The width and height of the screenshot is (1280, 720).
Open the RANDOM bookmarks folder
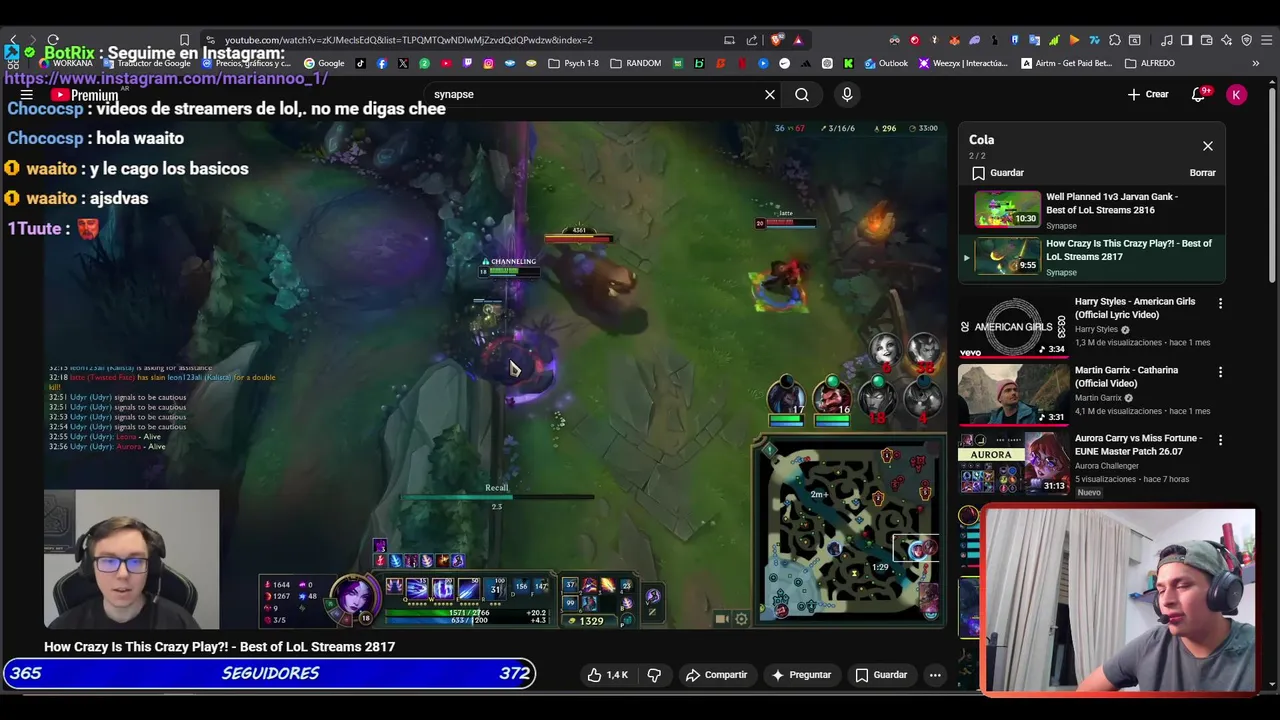pyautogui.click(x=635, y=63)
